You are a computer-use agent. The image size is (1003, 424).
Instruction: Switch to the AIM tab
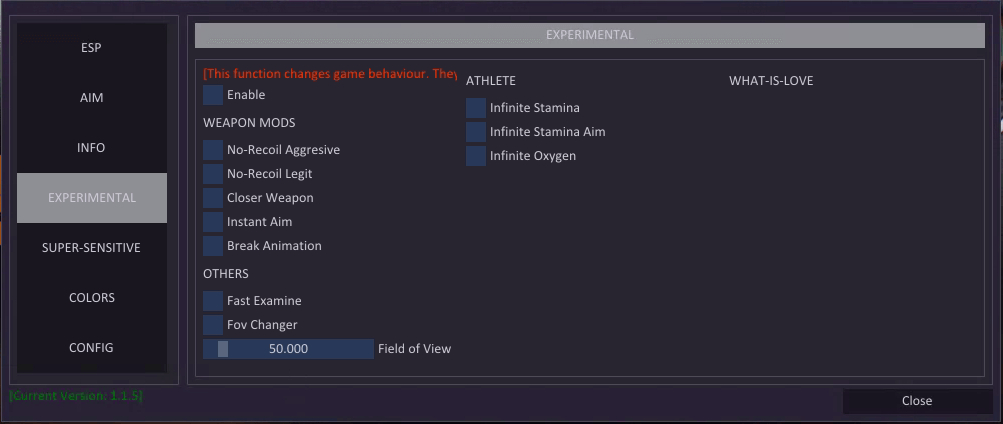tap(91, 98)
